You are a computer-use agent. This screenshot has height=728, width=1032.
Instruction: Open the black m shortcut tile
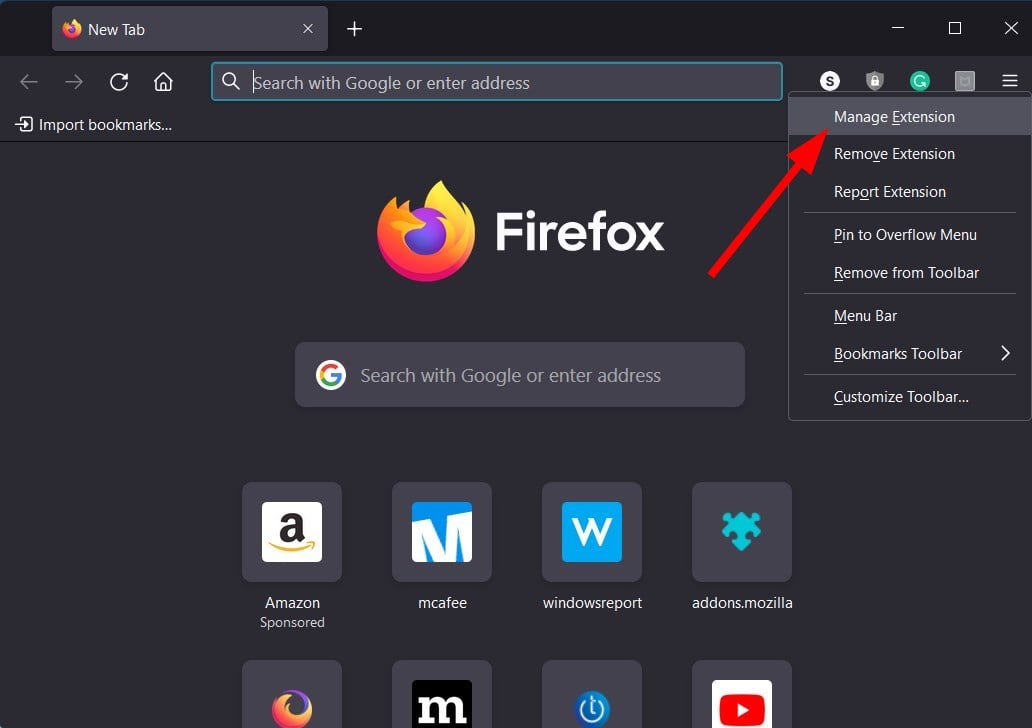coord(442,694)
